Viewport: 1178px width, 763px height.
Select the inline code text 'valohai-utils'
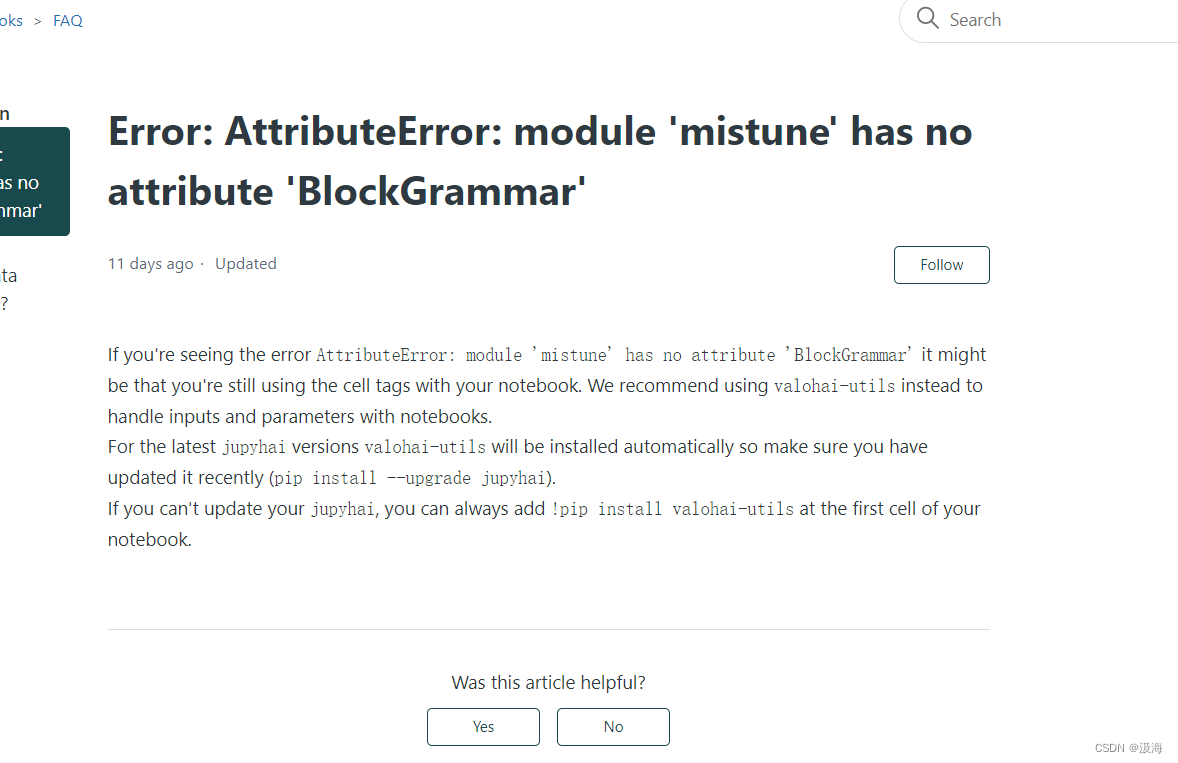pos(833,386)
